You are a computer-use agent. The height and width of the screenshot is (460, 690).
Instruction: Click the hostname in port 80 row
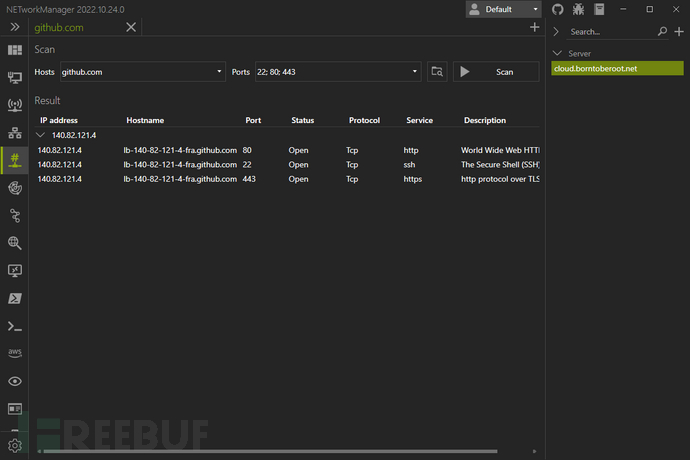pos(180,150)
